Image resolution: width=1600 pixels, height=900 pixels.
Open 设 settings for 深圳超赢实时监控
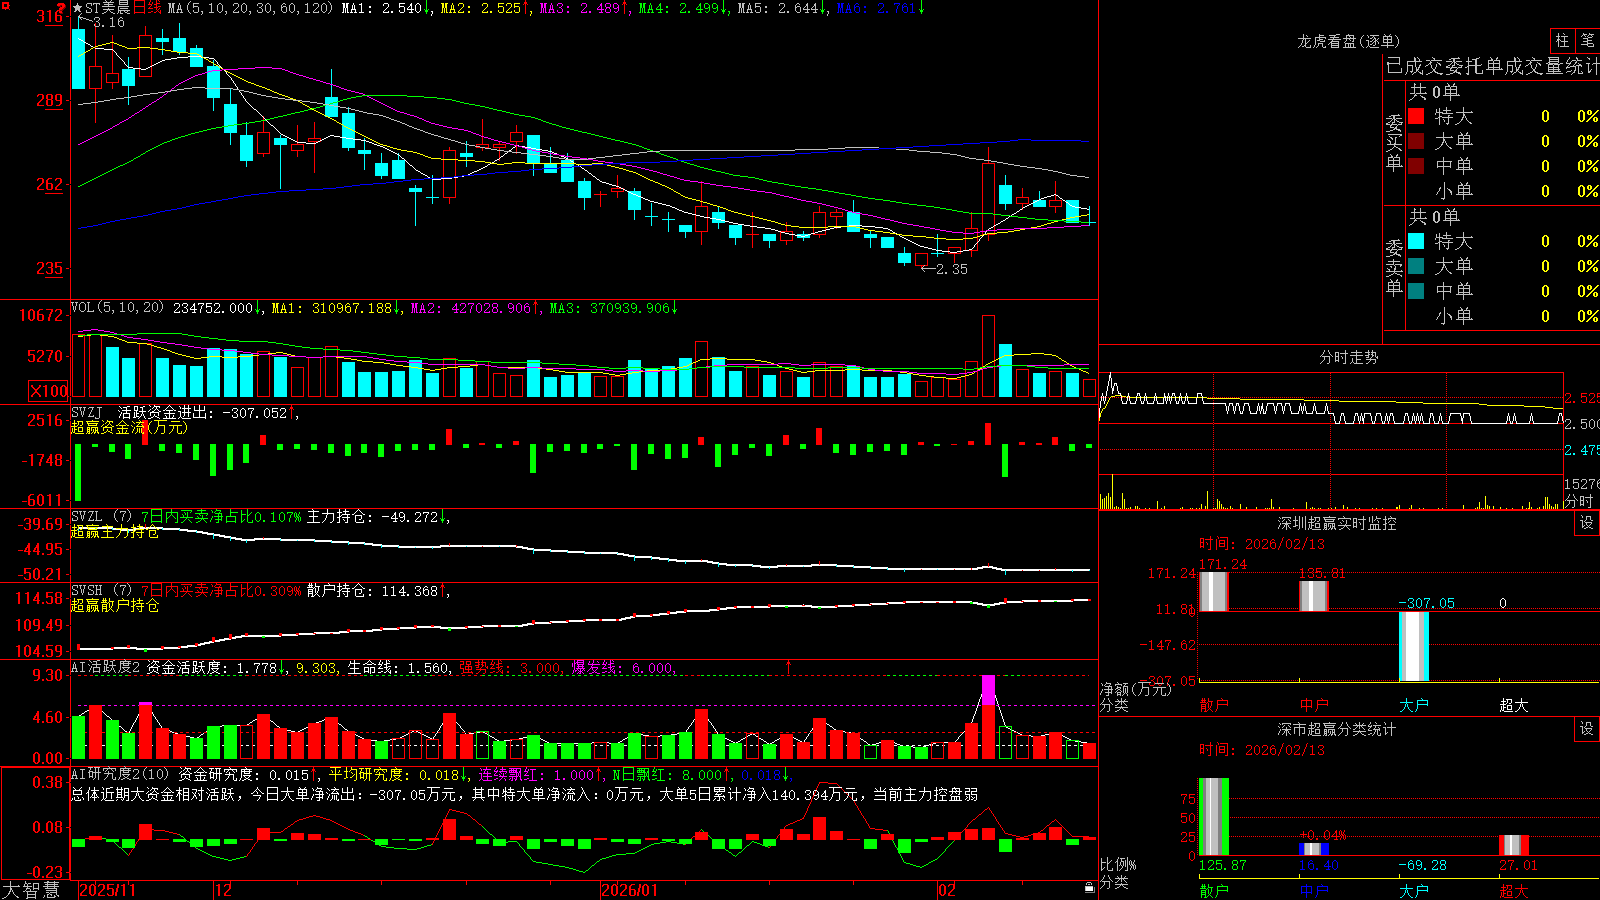coord(1587,523)
